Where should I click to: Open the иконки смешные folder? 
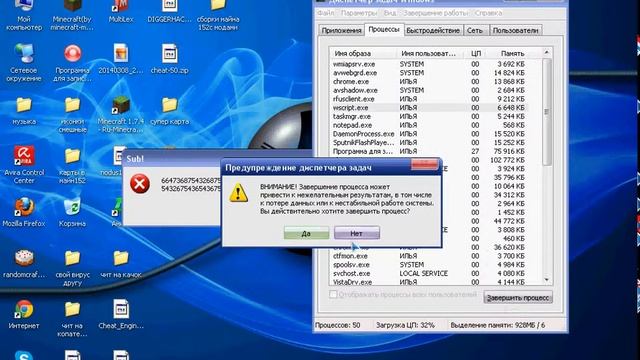[x=72, y=115]
